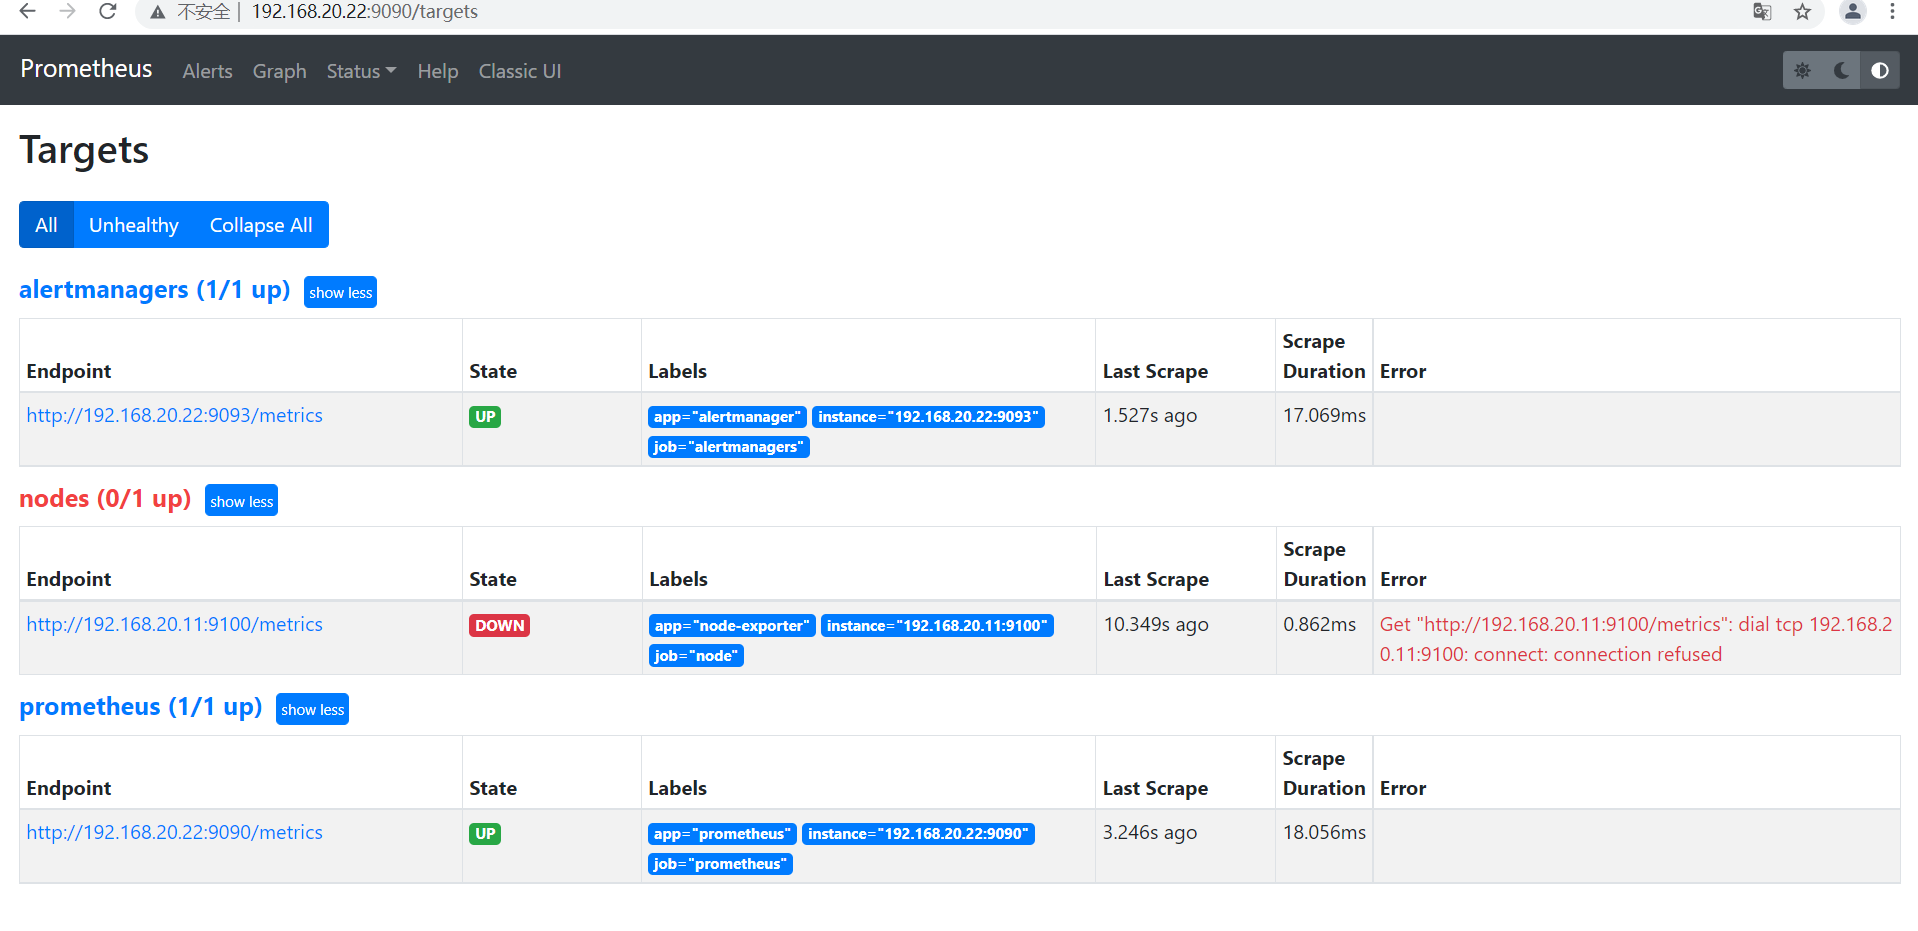Screen dimensions: 1918x931
Task: Open the Alerts page
Action: click(x=207, y=71)
